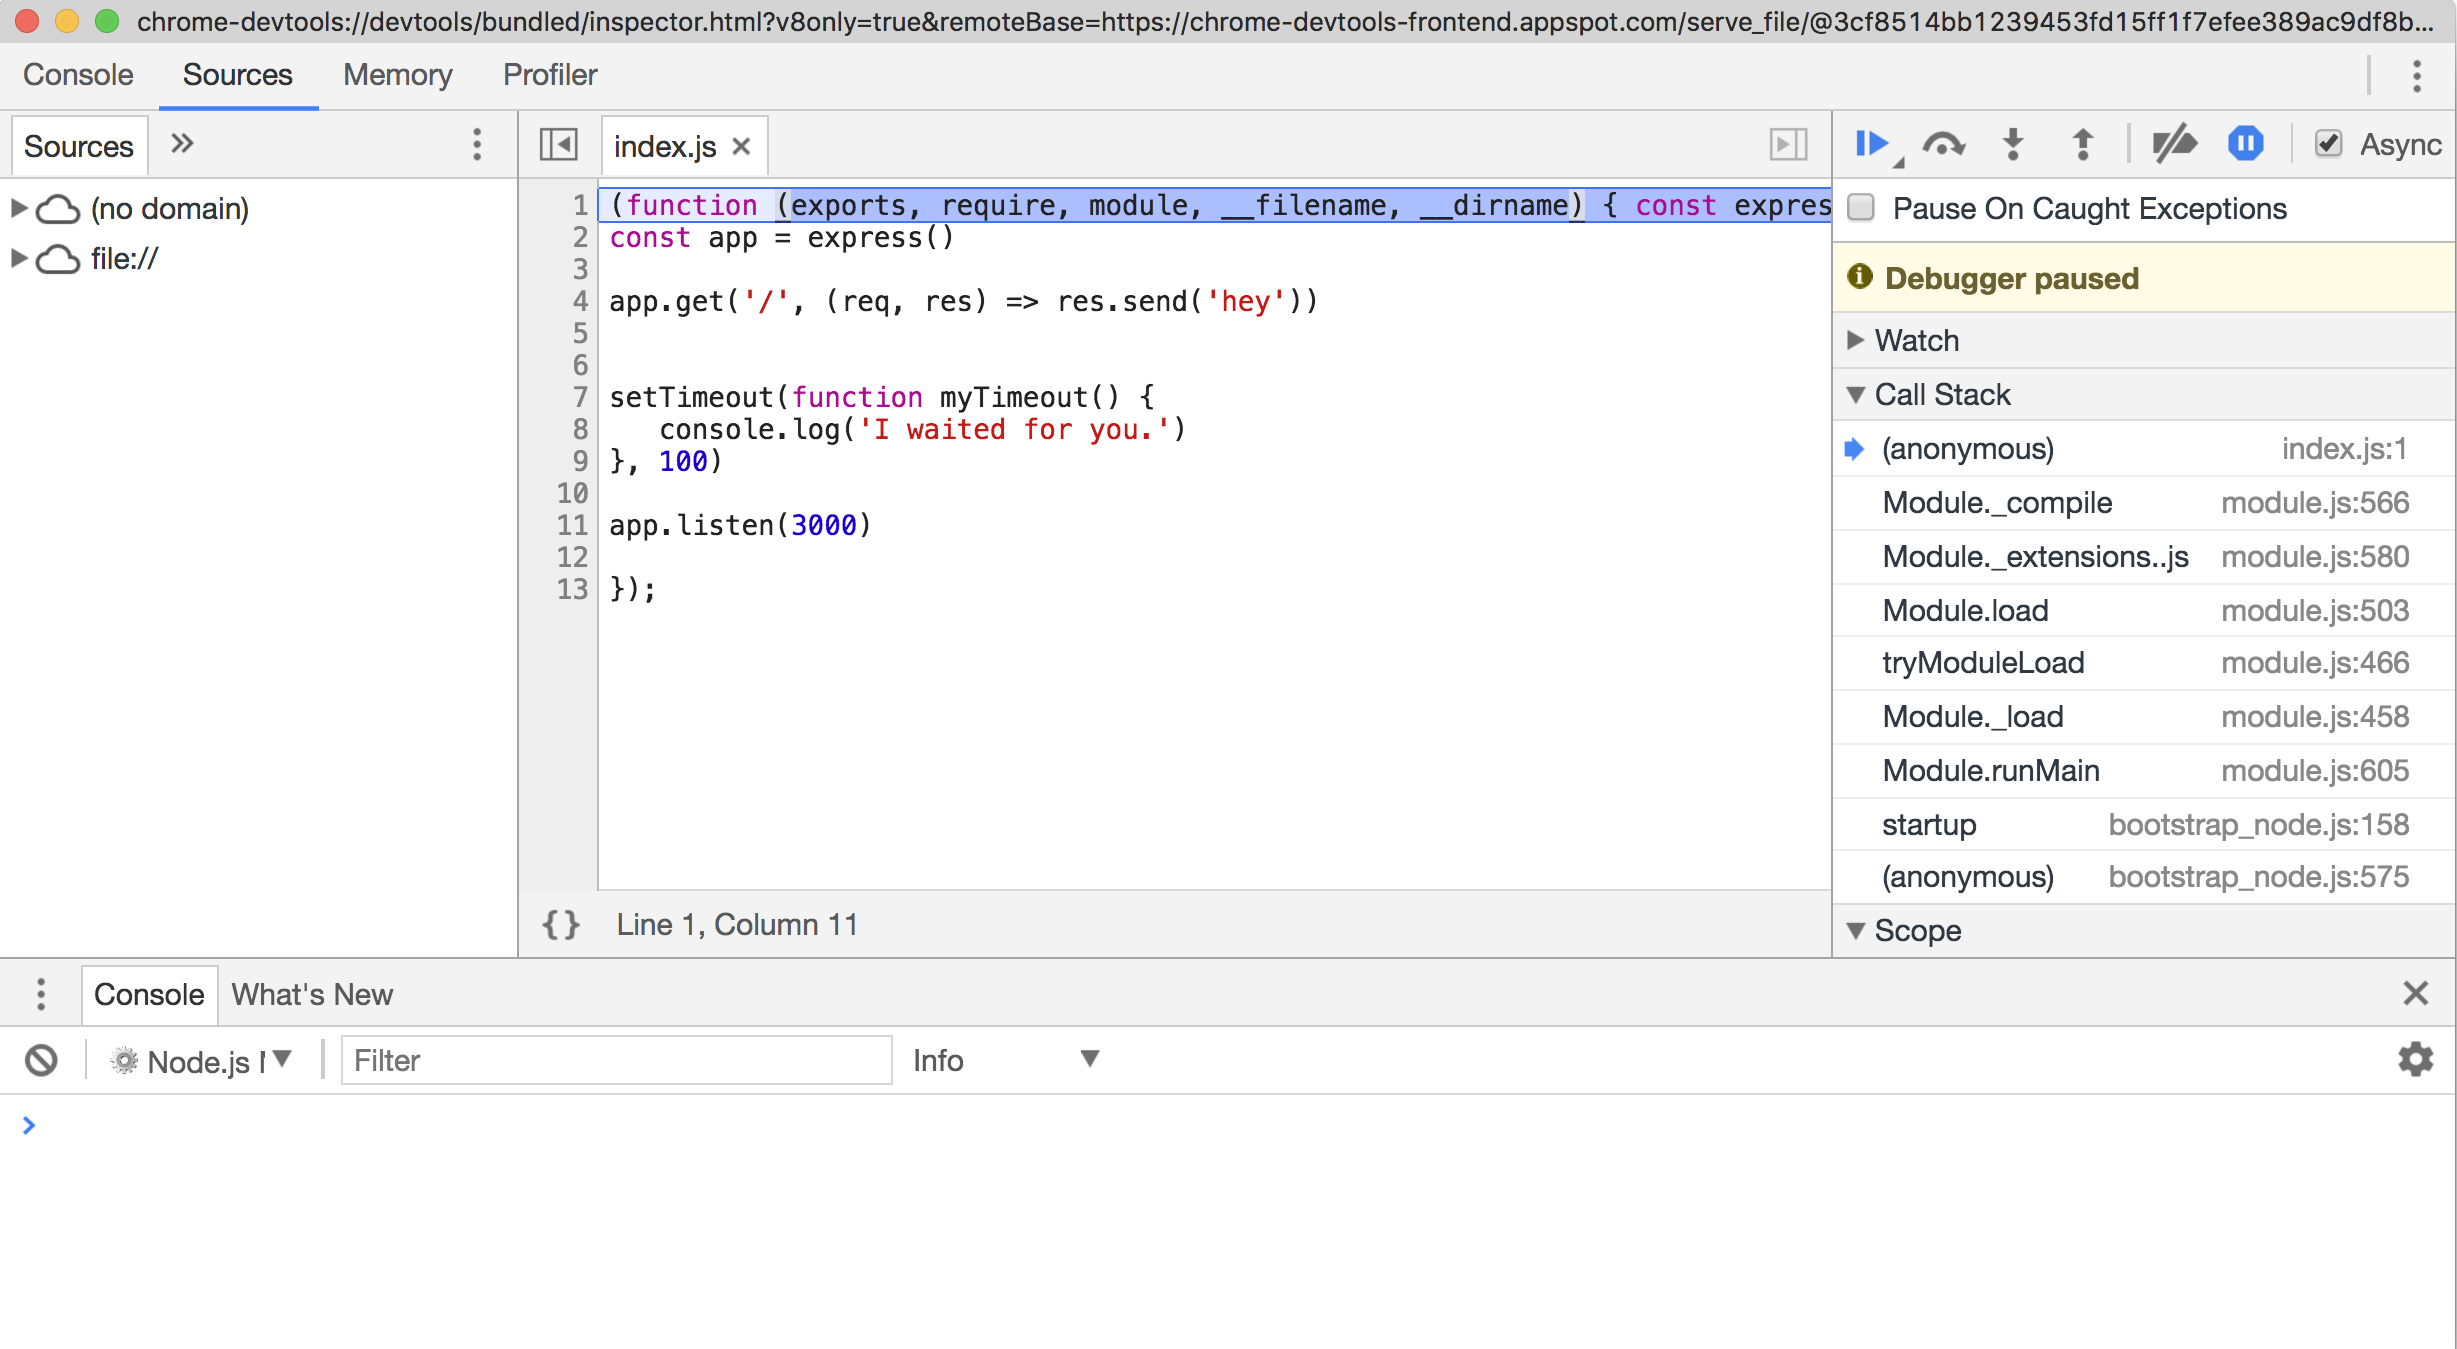Screen dimensions: 2457x1349
Task: Open console settings gear
Action: tap(2415, 1059)
